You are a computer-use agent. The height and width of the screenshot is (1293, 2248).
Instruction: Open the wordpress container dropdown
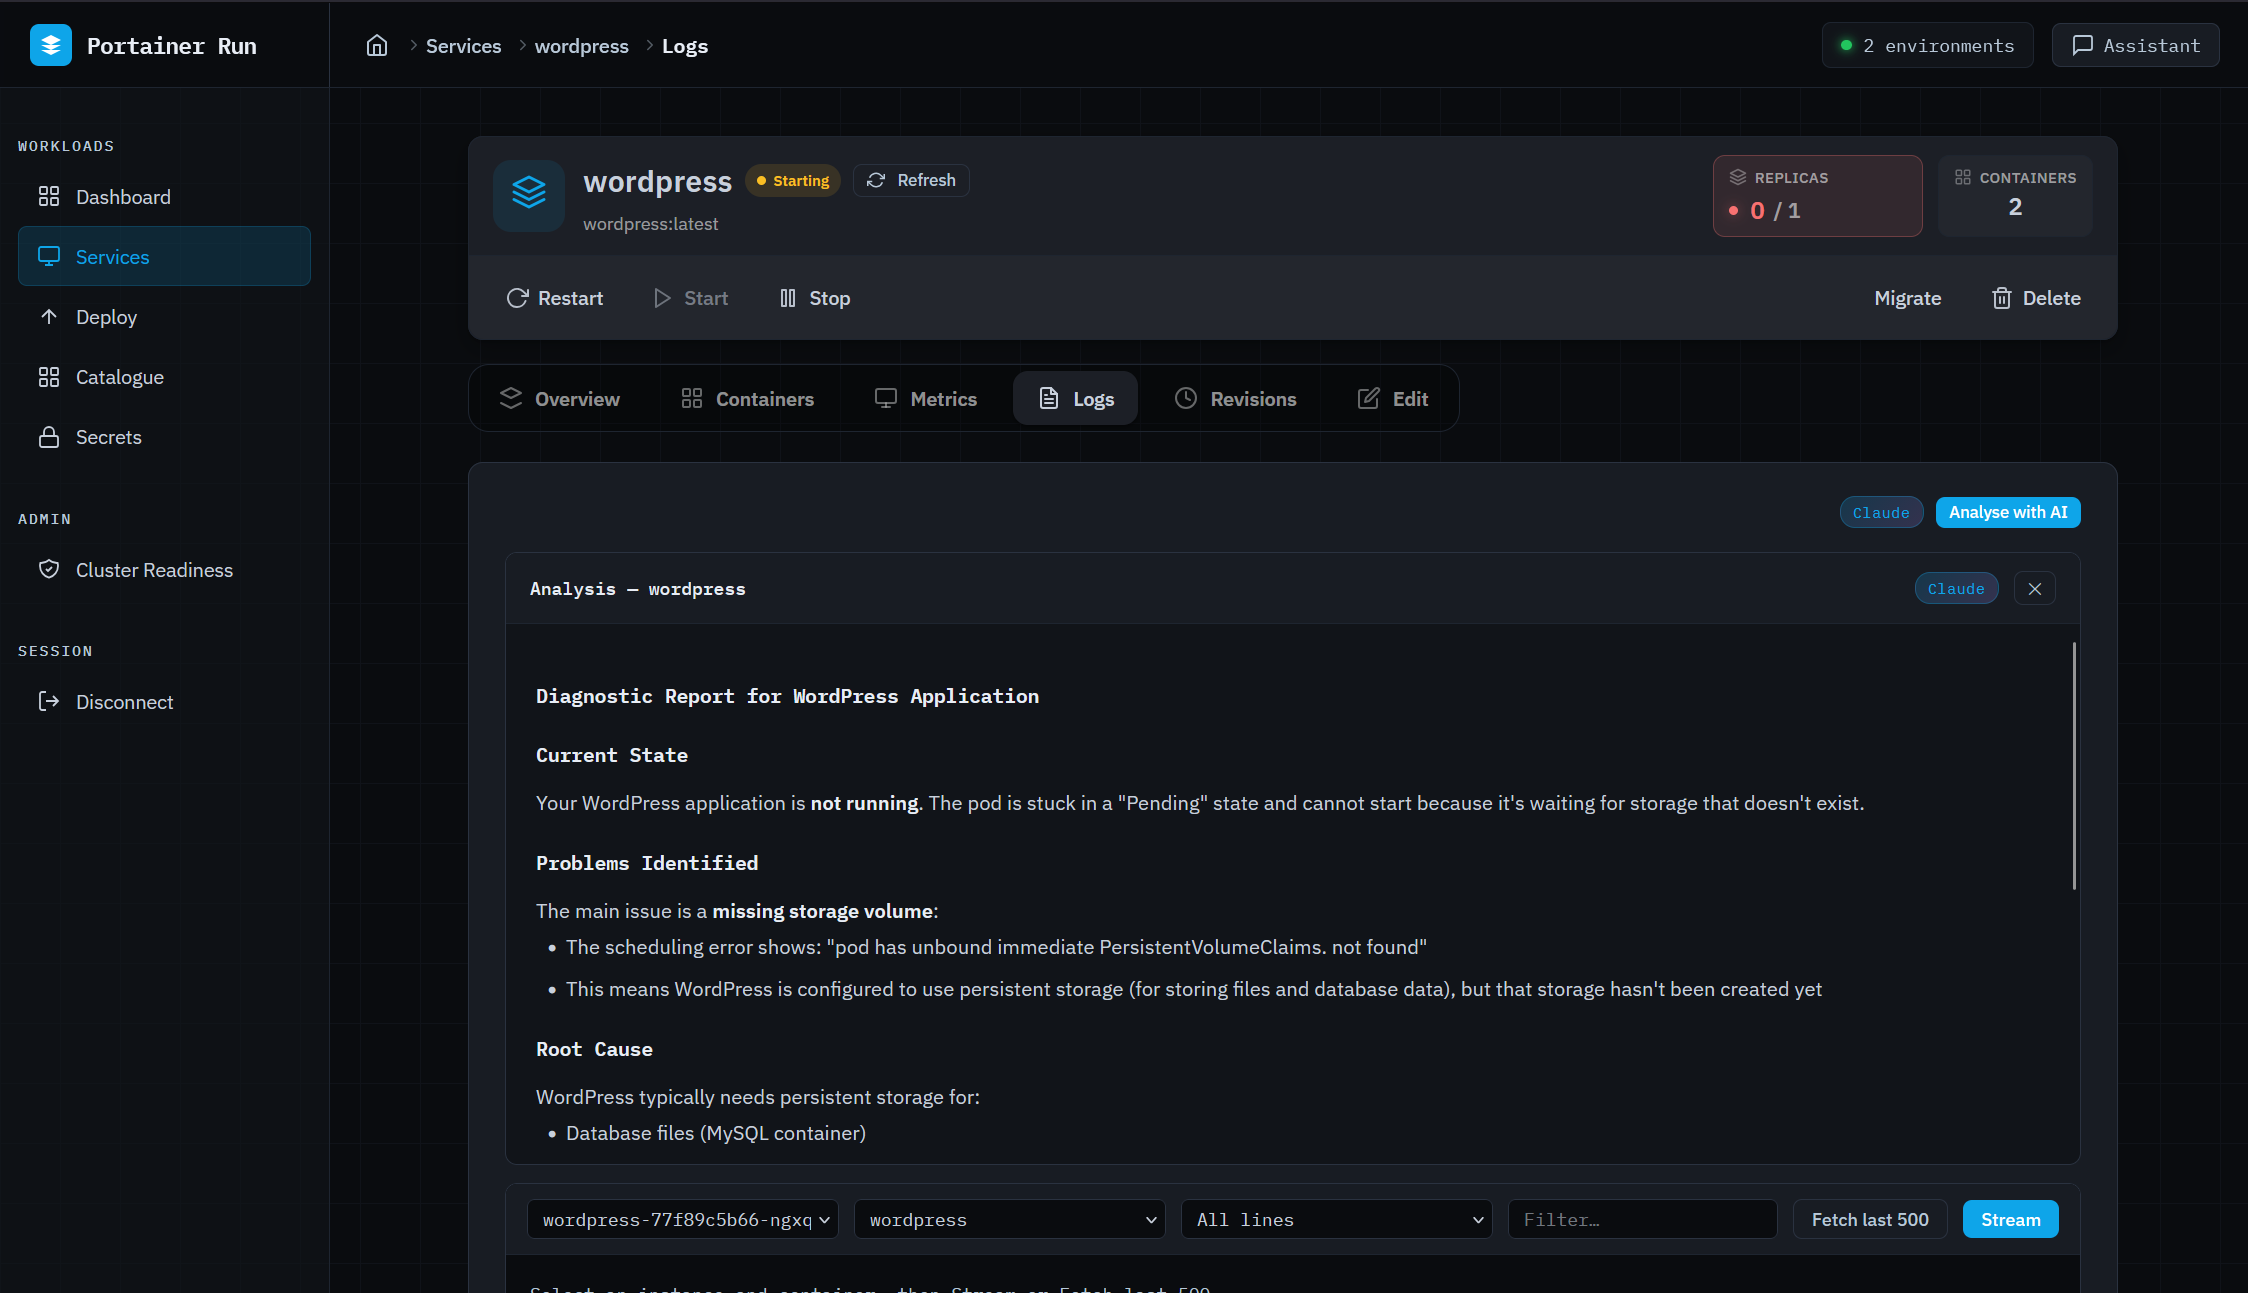coord(1009,1220)
